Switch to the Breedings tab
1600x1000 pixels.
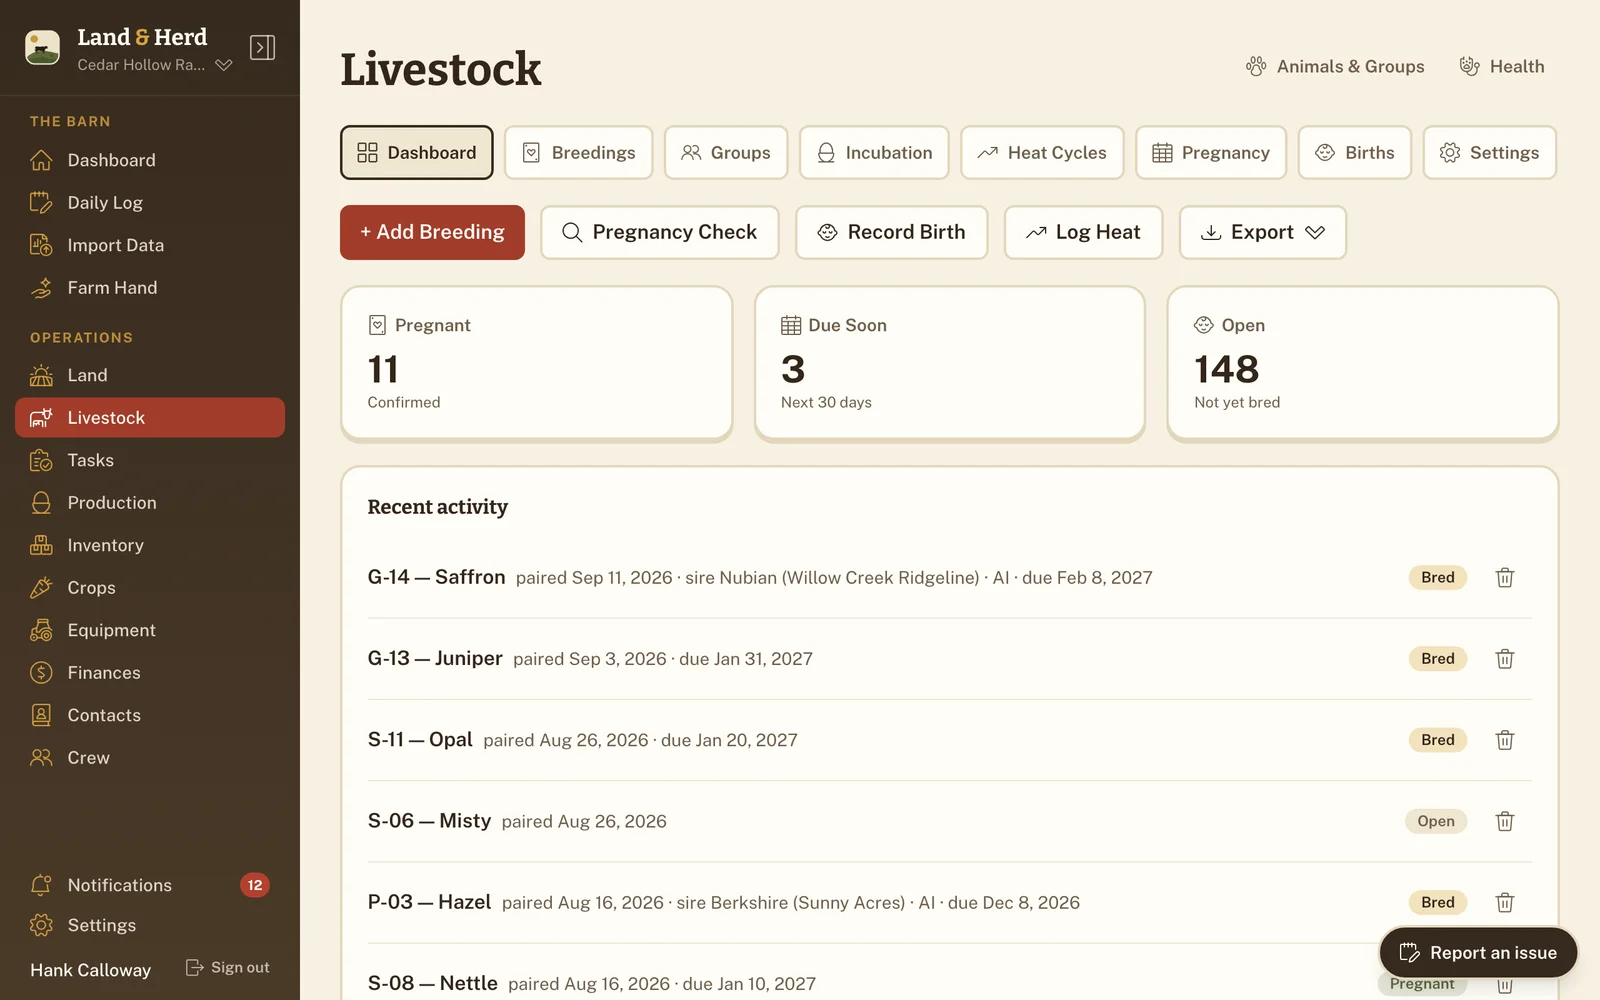tap(579, 152)
